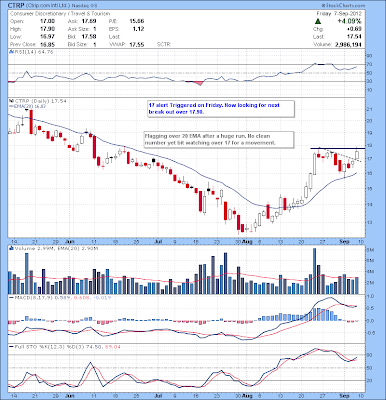386x400 pixels.
Task: Click the VWAP '17.55' value
Action: [136, 44]
